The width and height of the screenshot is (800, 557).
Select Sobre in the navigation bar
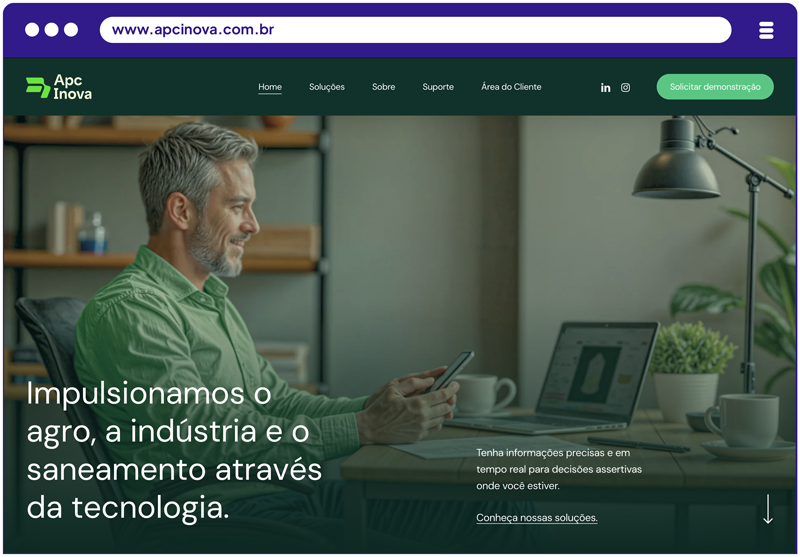point(383,87)
